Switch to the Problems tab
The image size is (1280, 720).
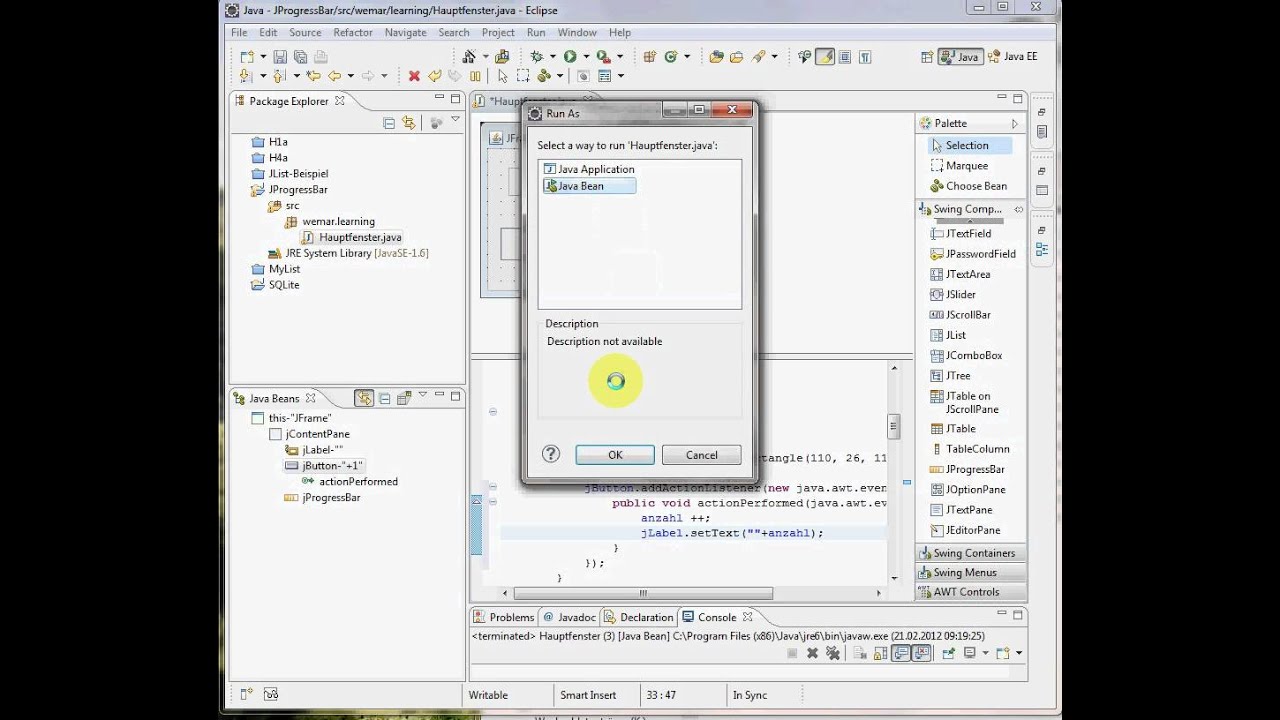coord(504,617)
